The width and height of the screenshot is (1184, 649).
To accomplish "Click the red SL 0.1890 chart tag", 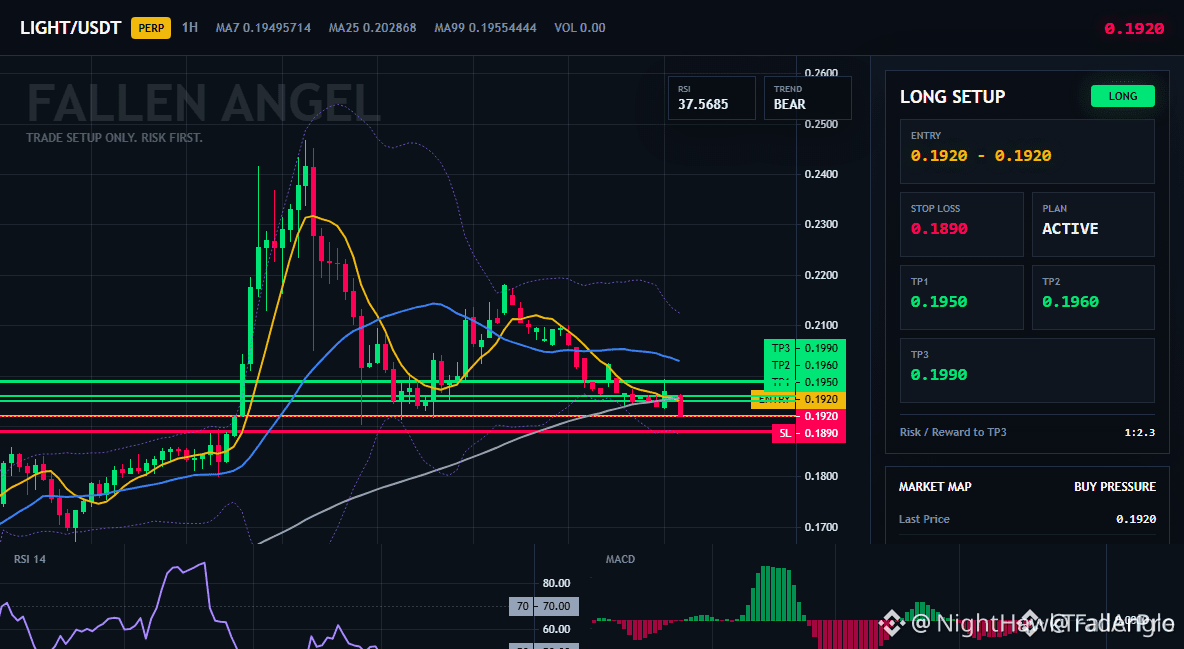I will coord(809,433).
